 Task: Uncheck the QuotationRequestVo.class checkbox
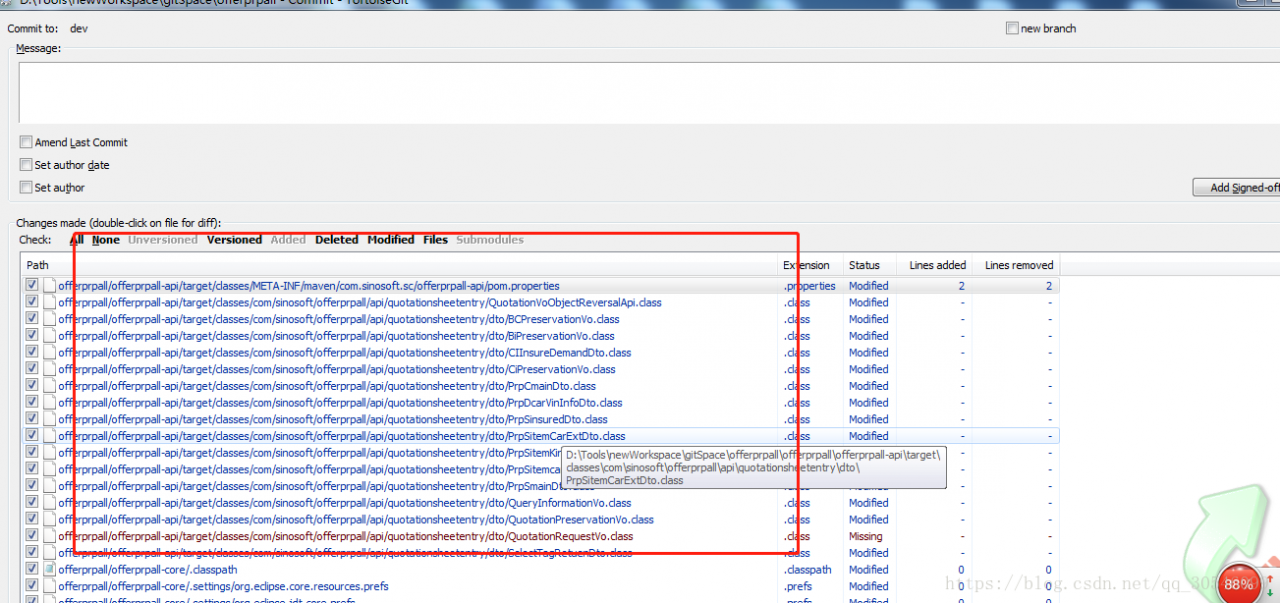tap(32, 535)
